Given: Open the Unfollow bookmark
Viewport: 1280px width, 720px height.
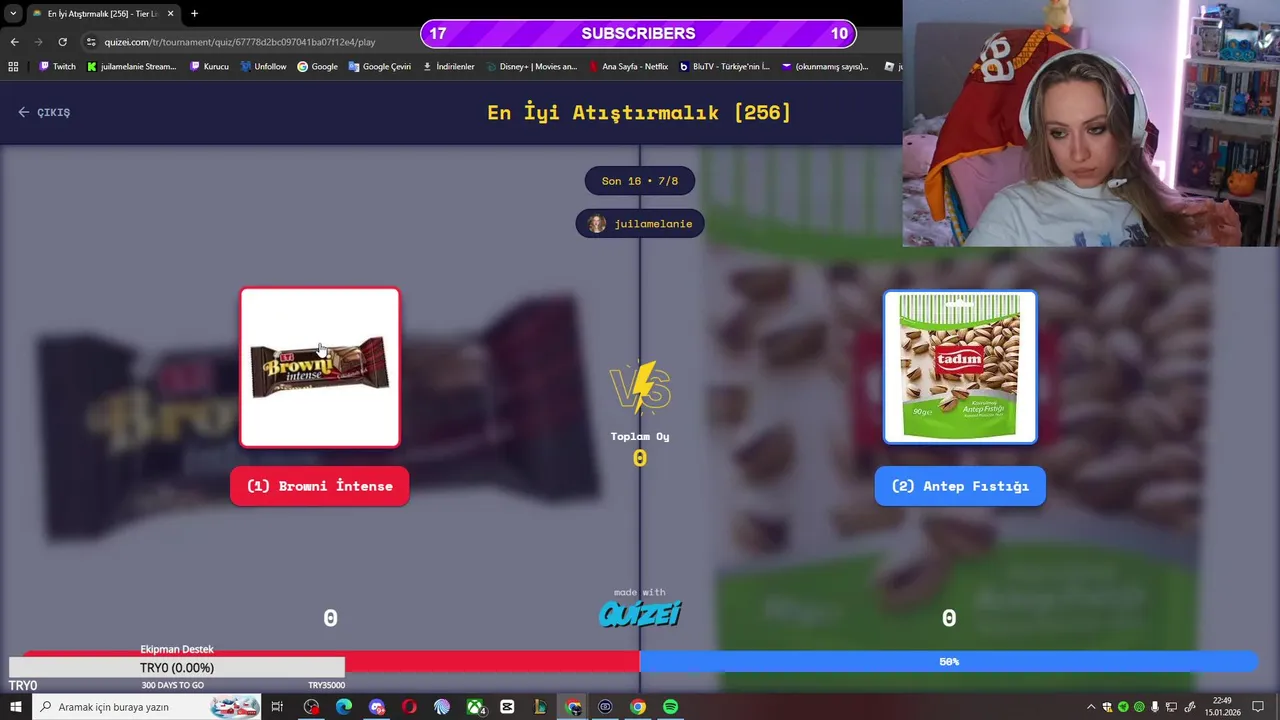Looking at the screenshot, I should 263,67.
